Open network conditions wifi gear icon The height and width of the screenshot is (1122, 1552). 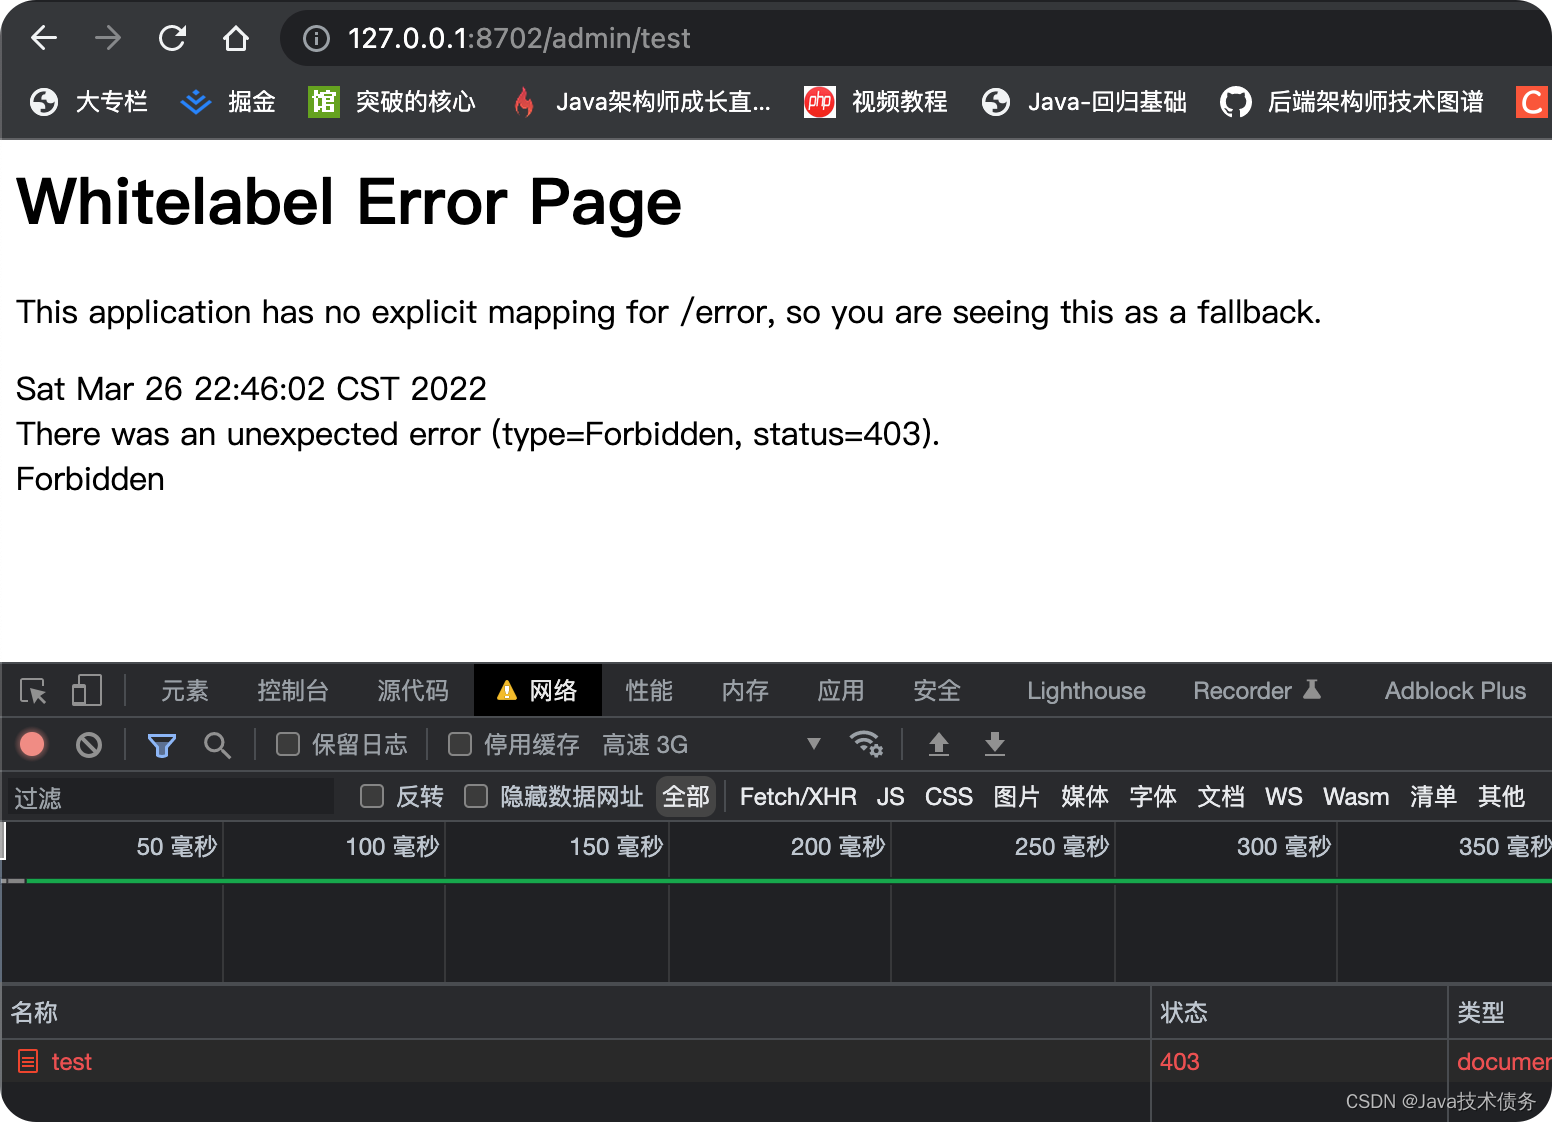point(866,744)
